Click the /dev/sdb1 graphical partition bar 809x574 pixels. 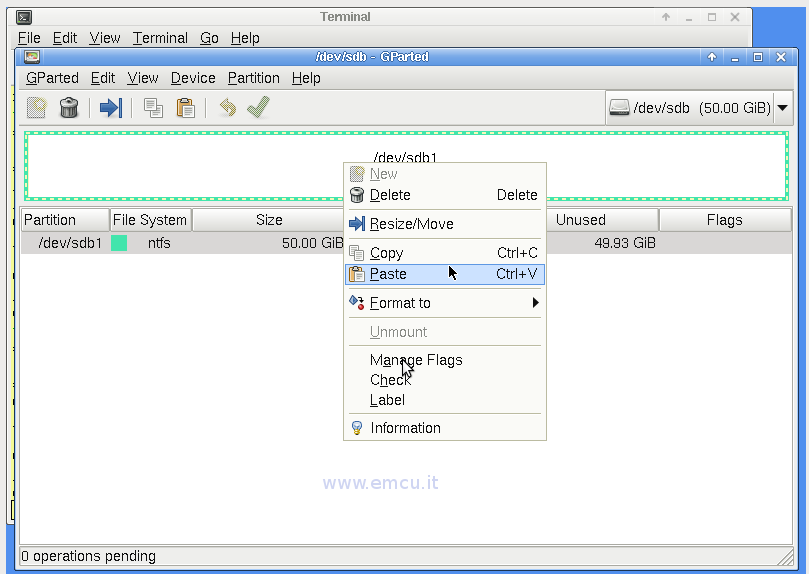(x=406, y=166)
